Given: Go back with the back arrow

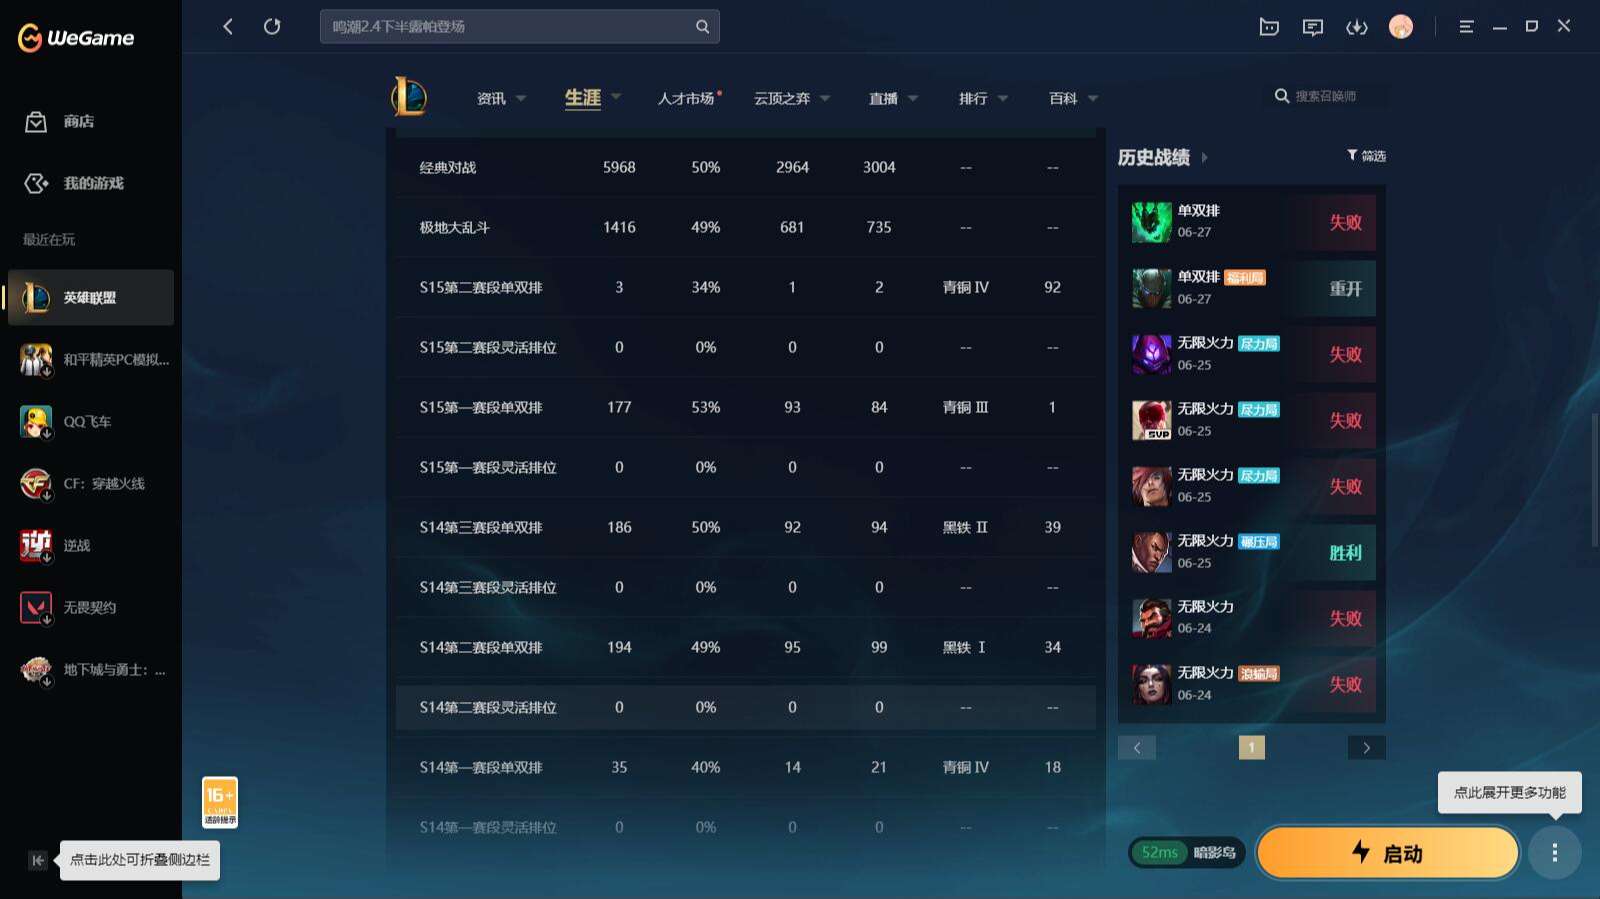Looking at the screenshot, I should (228, 27).
